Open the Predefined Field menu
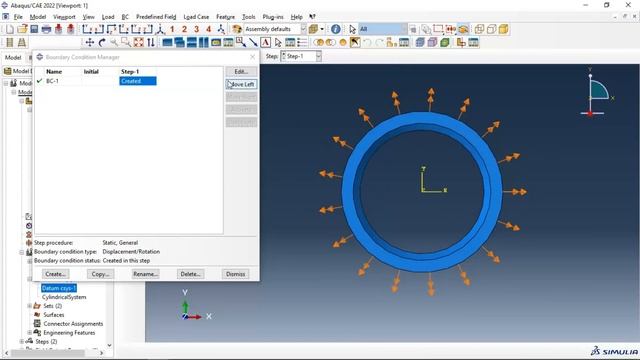640x360 pixels. (156, 17)
